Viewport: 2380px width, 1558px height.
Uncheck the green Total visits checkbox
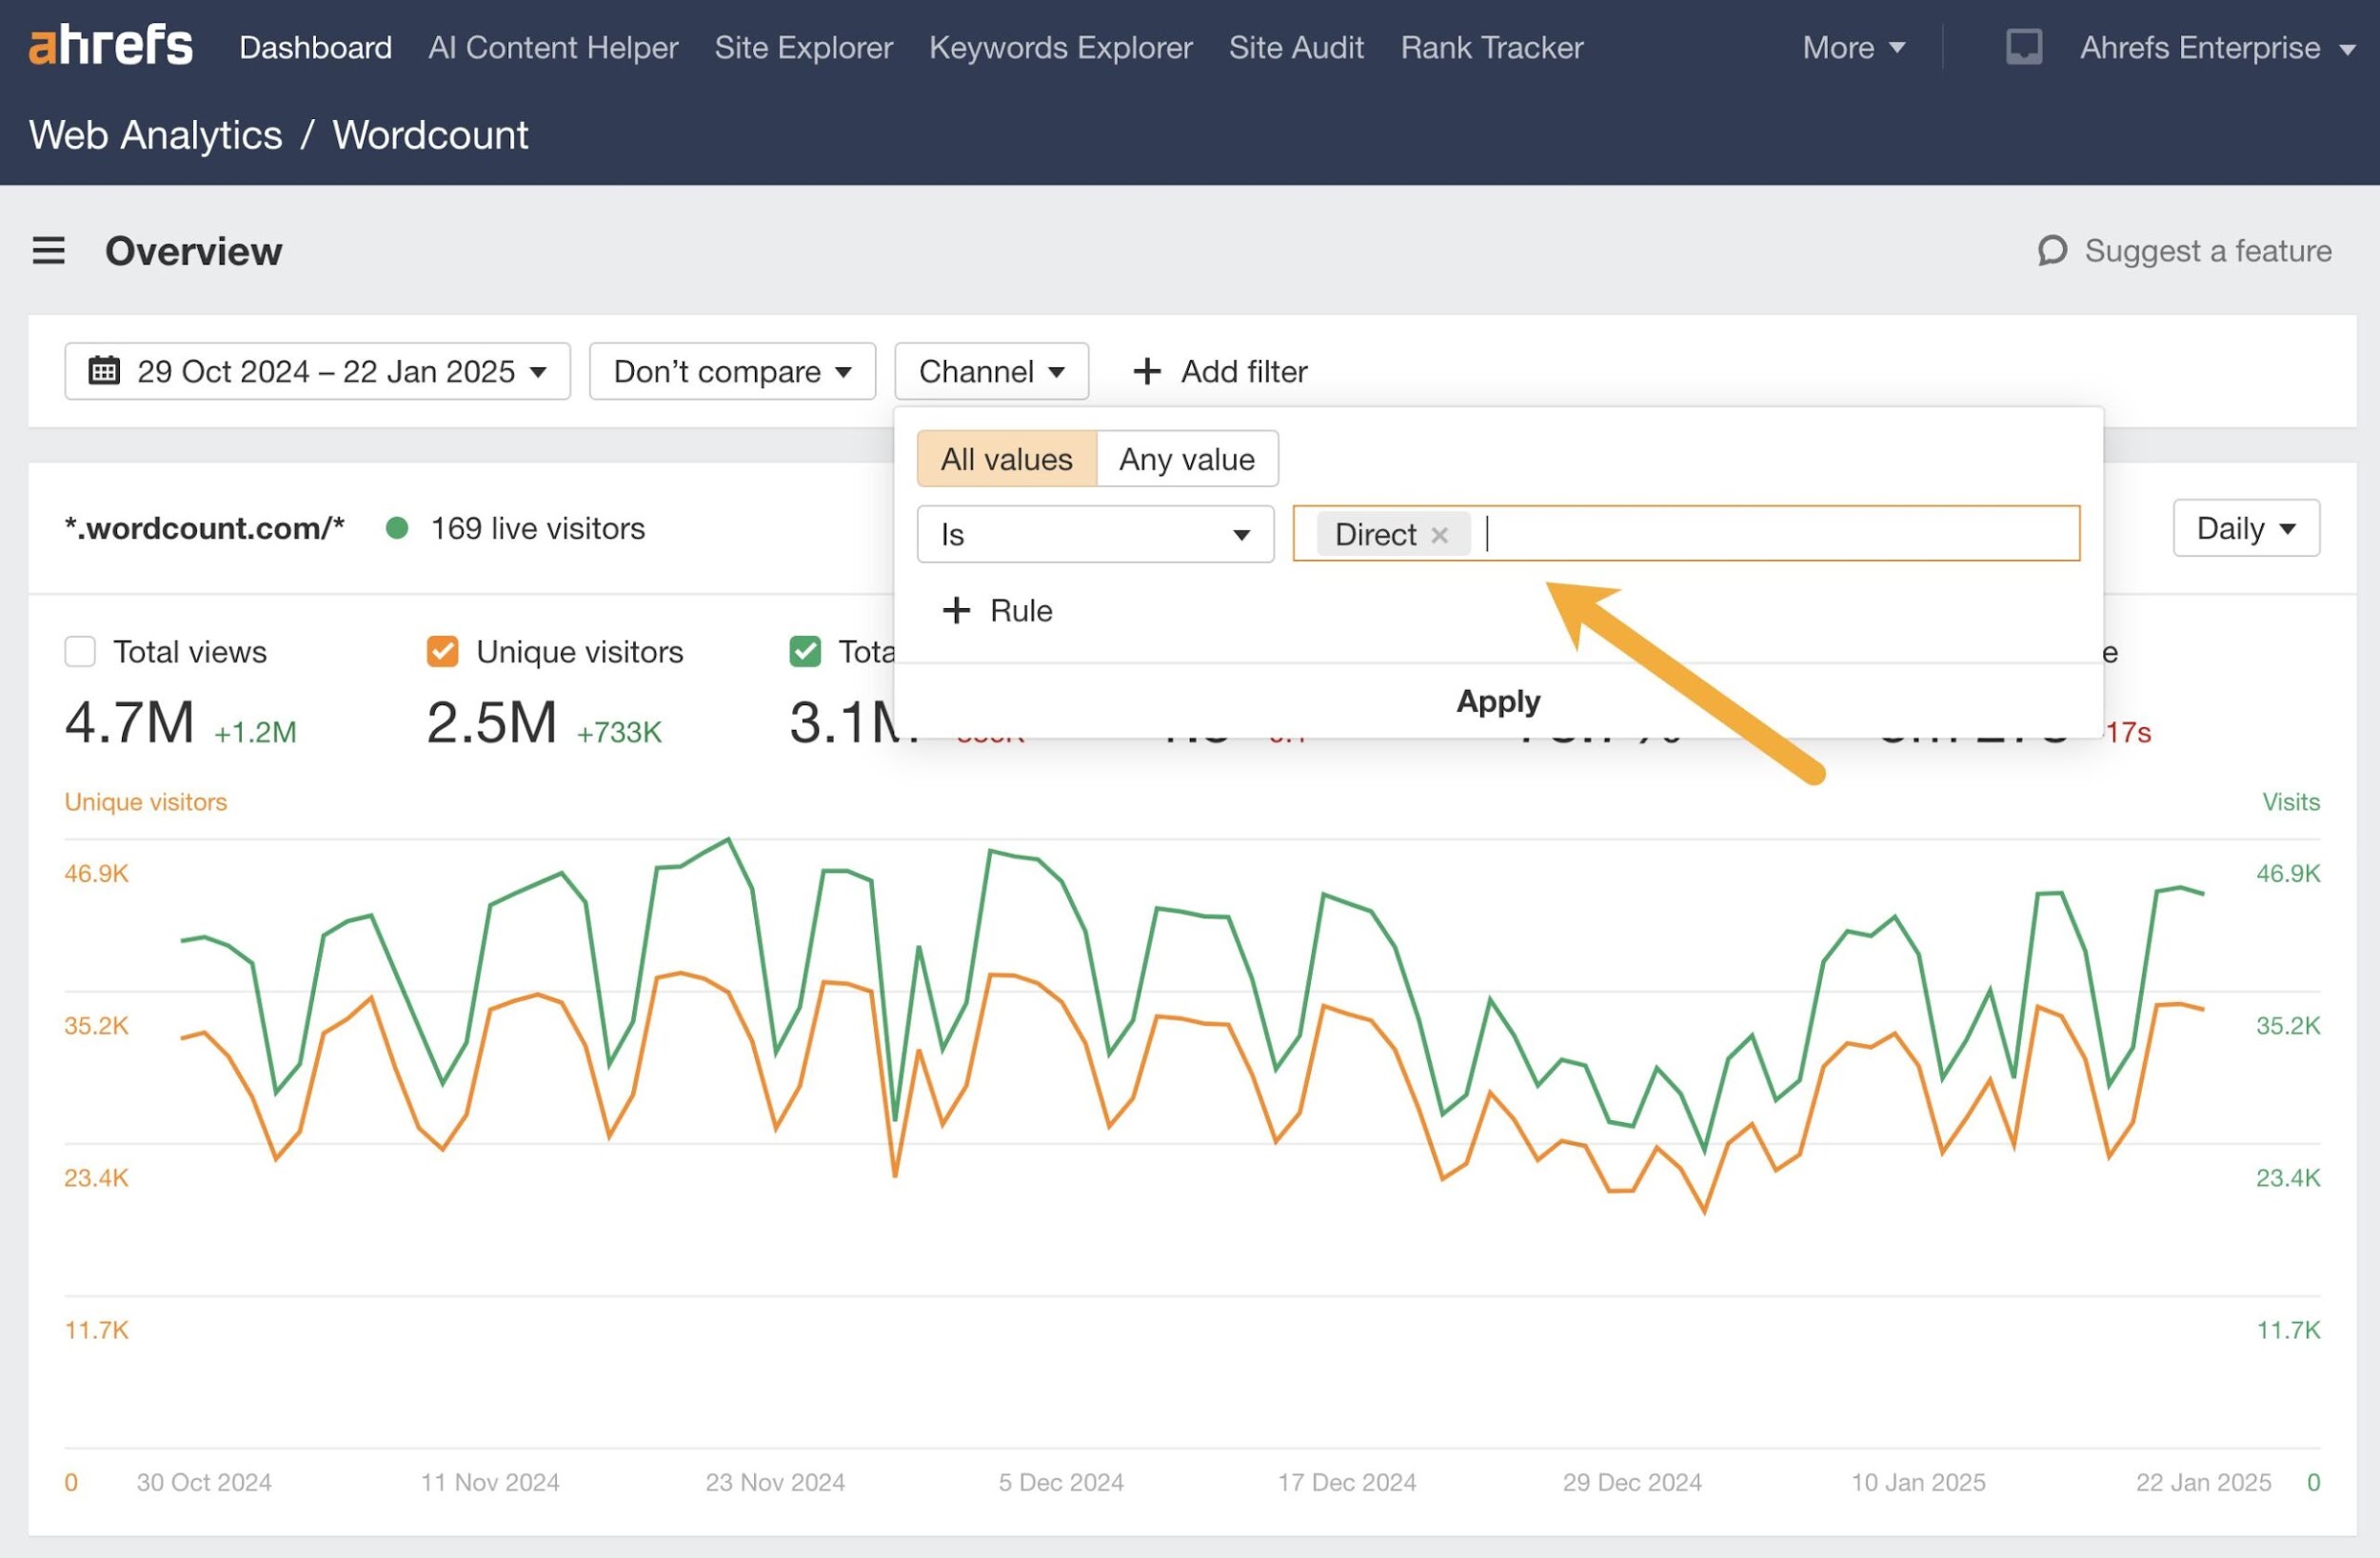coord(805,652)
